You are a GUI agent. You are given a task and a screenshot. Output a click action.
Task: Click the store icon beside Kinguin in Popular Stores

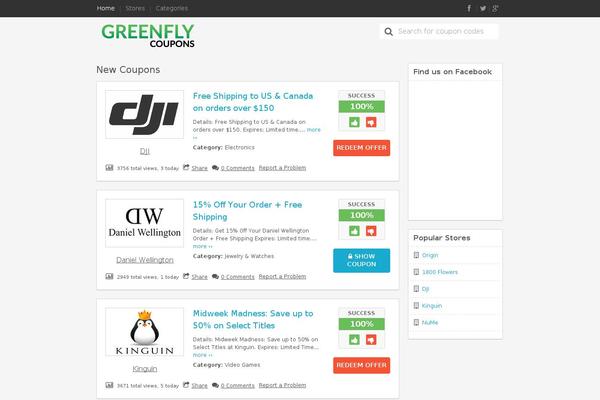tap(416, 305)
